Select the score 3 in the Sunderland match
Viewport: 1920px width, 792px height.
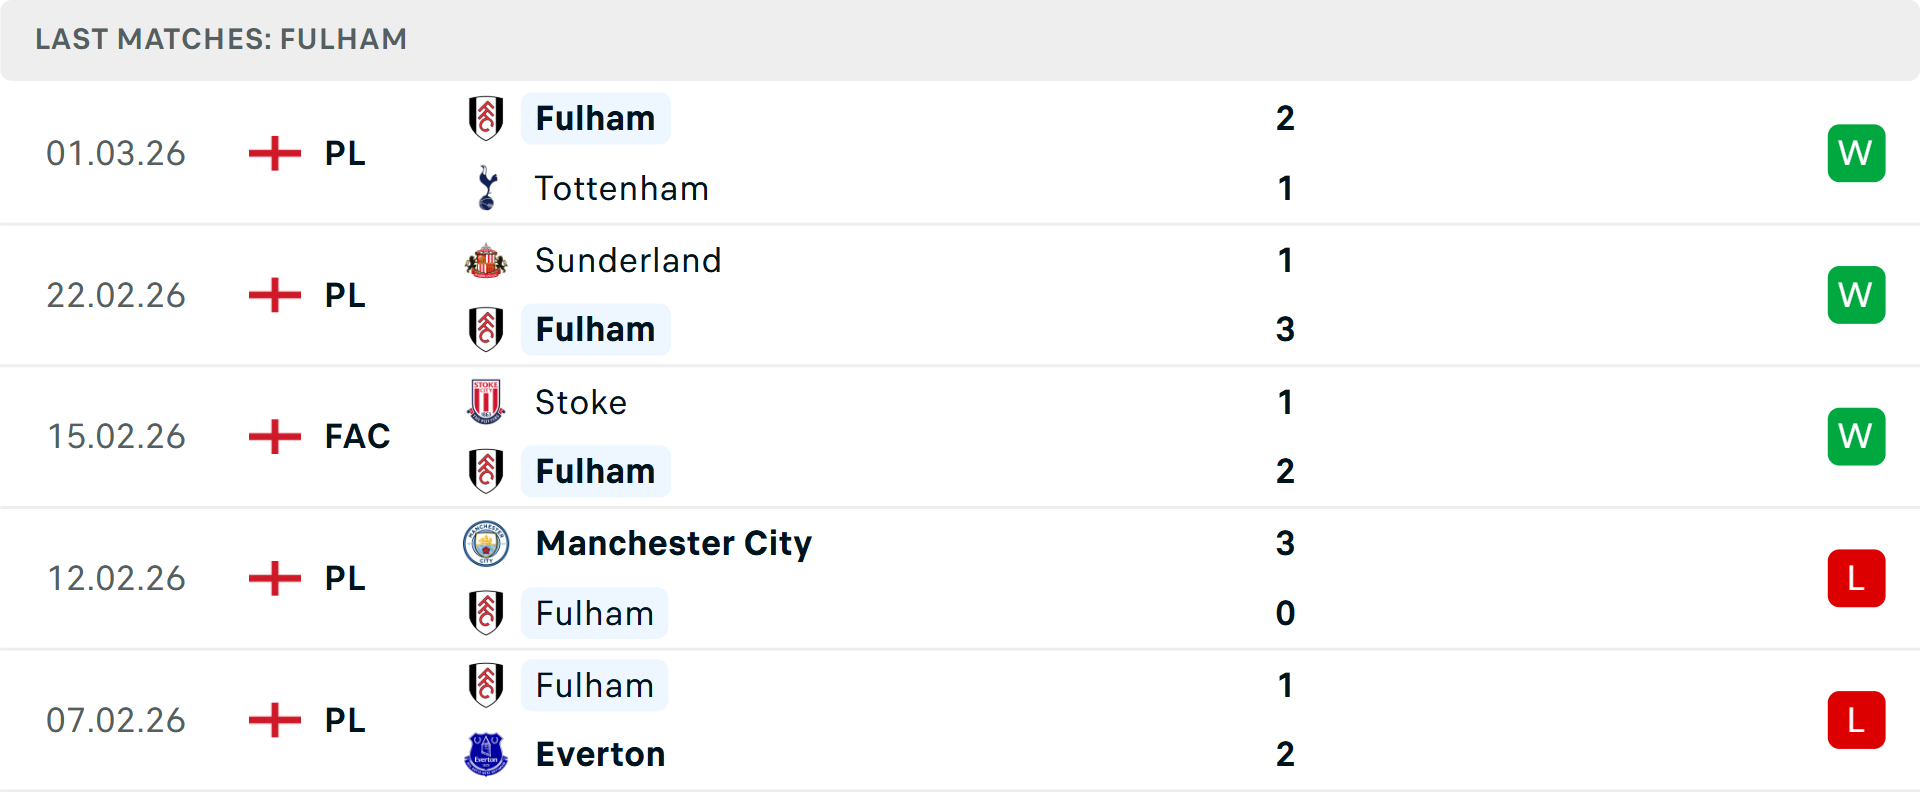point(1285,330)
